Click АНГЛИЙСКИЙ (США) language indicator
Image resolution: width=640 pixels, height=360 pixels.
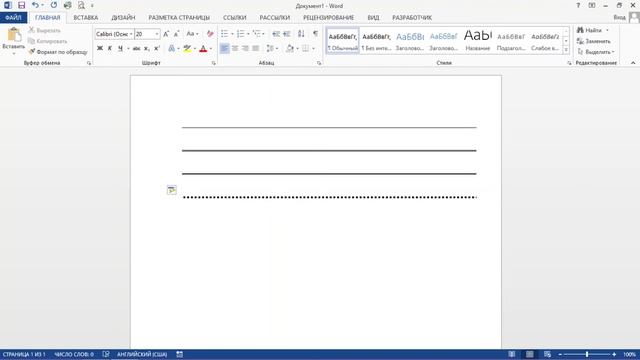pyautogui.click(x=142, y=354)
